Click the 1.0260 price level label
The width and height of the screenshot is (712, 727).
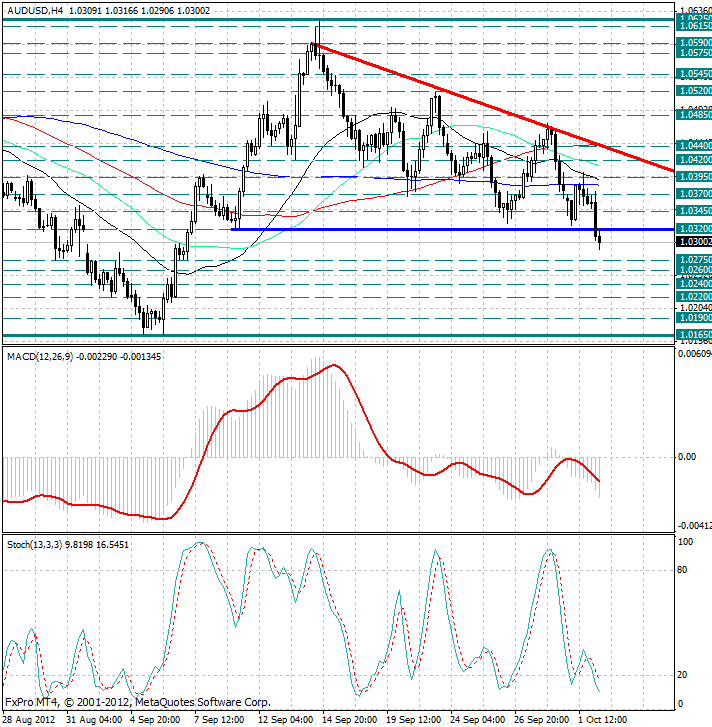coord(694,270)
